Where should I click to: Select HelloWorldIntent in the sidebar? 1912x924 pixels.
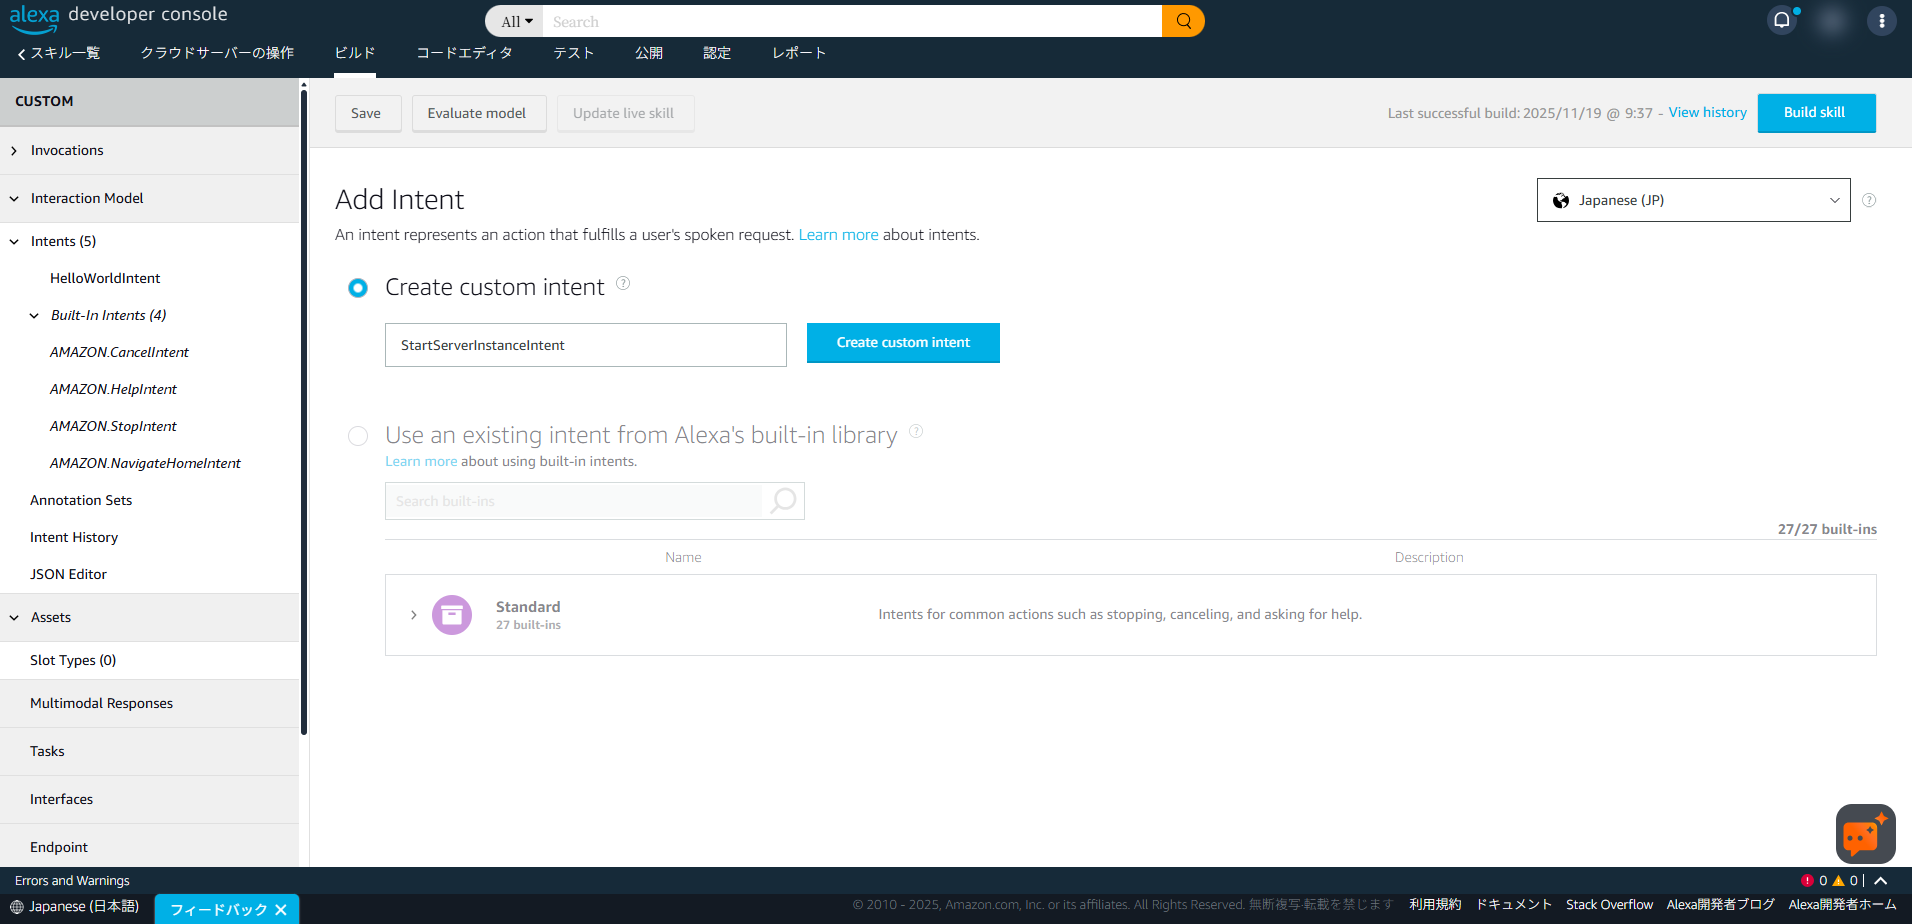click(105, 278)
